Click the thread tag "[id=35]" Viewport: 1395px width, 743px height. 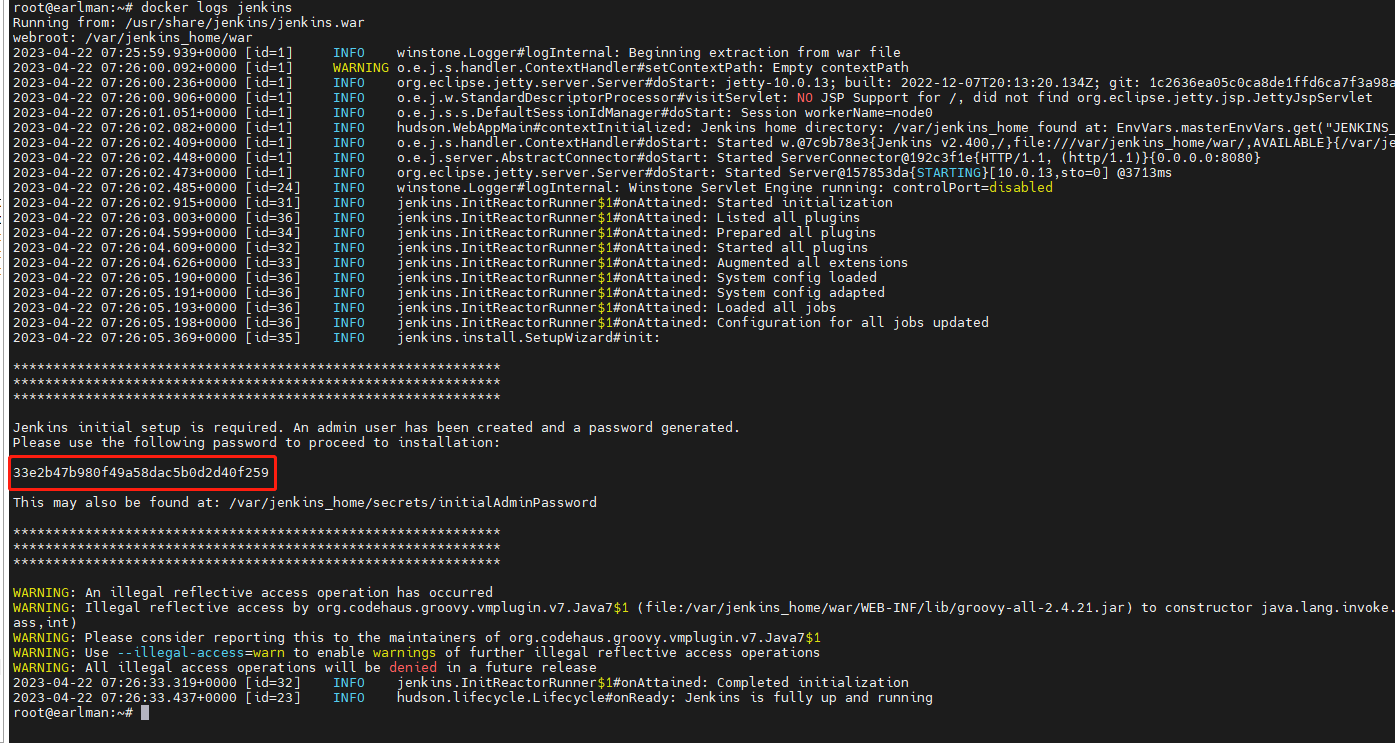pos(272,338)
